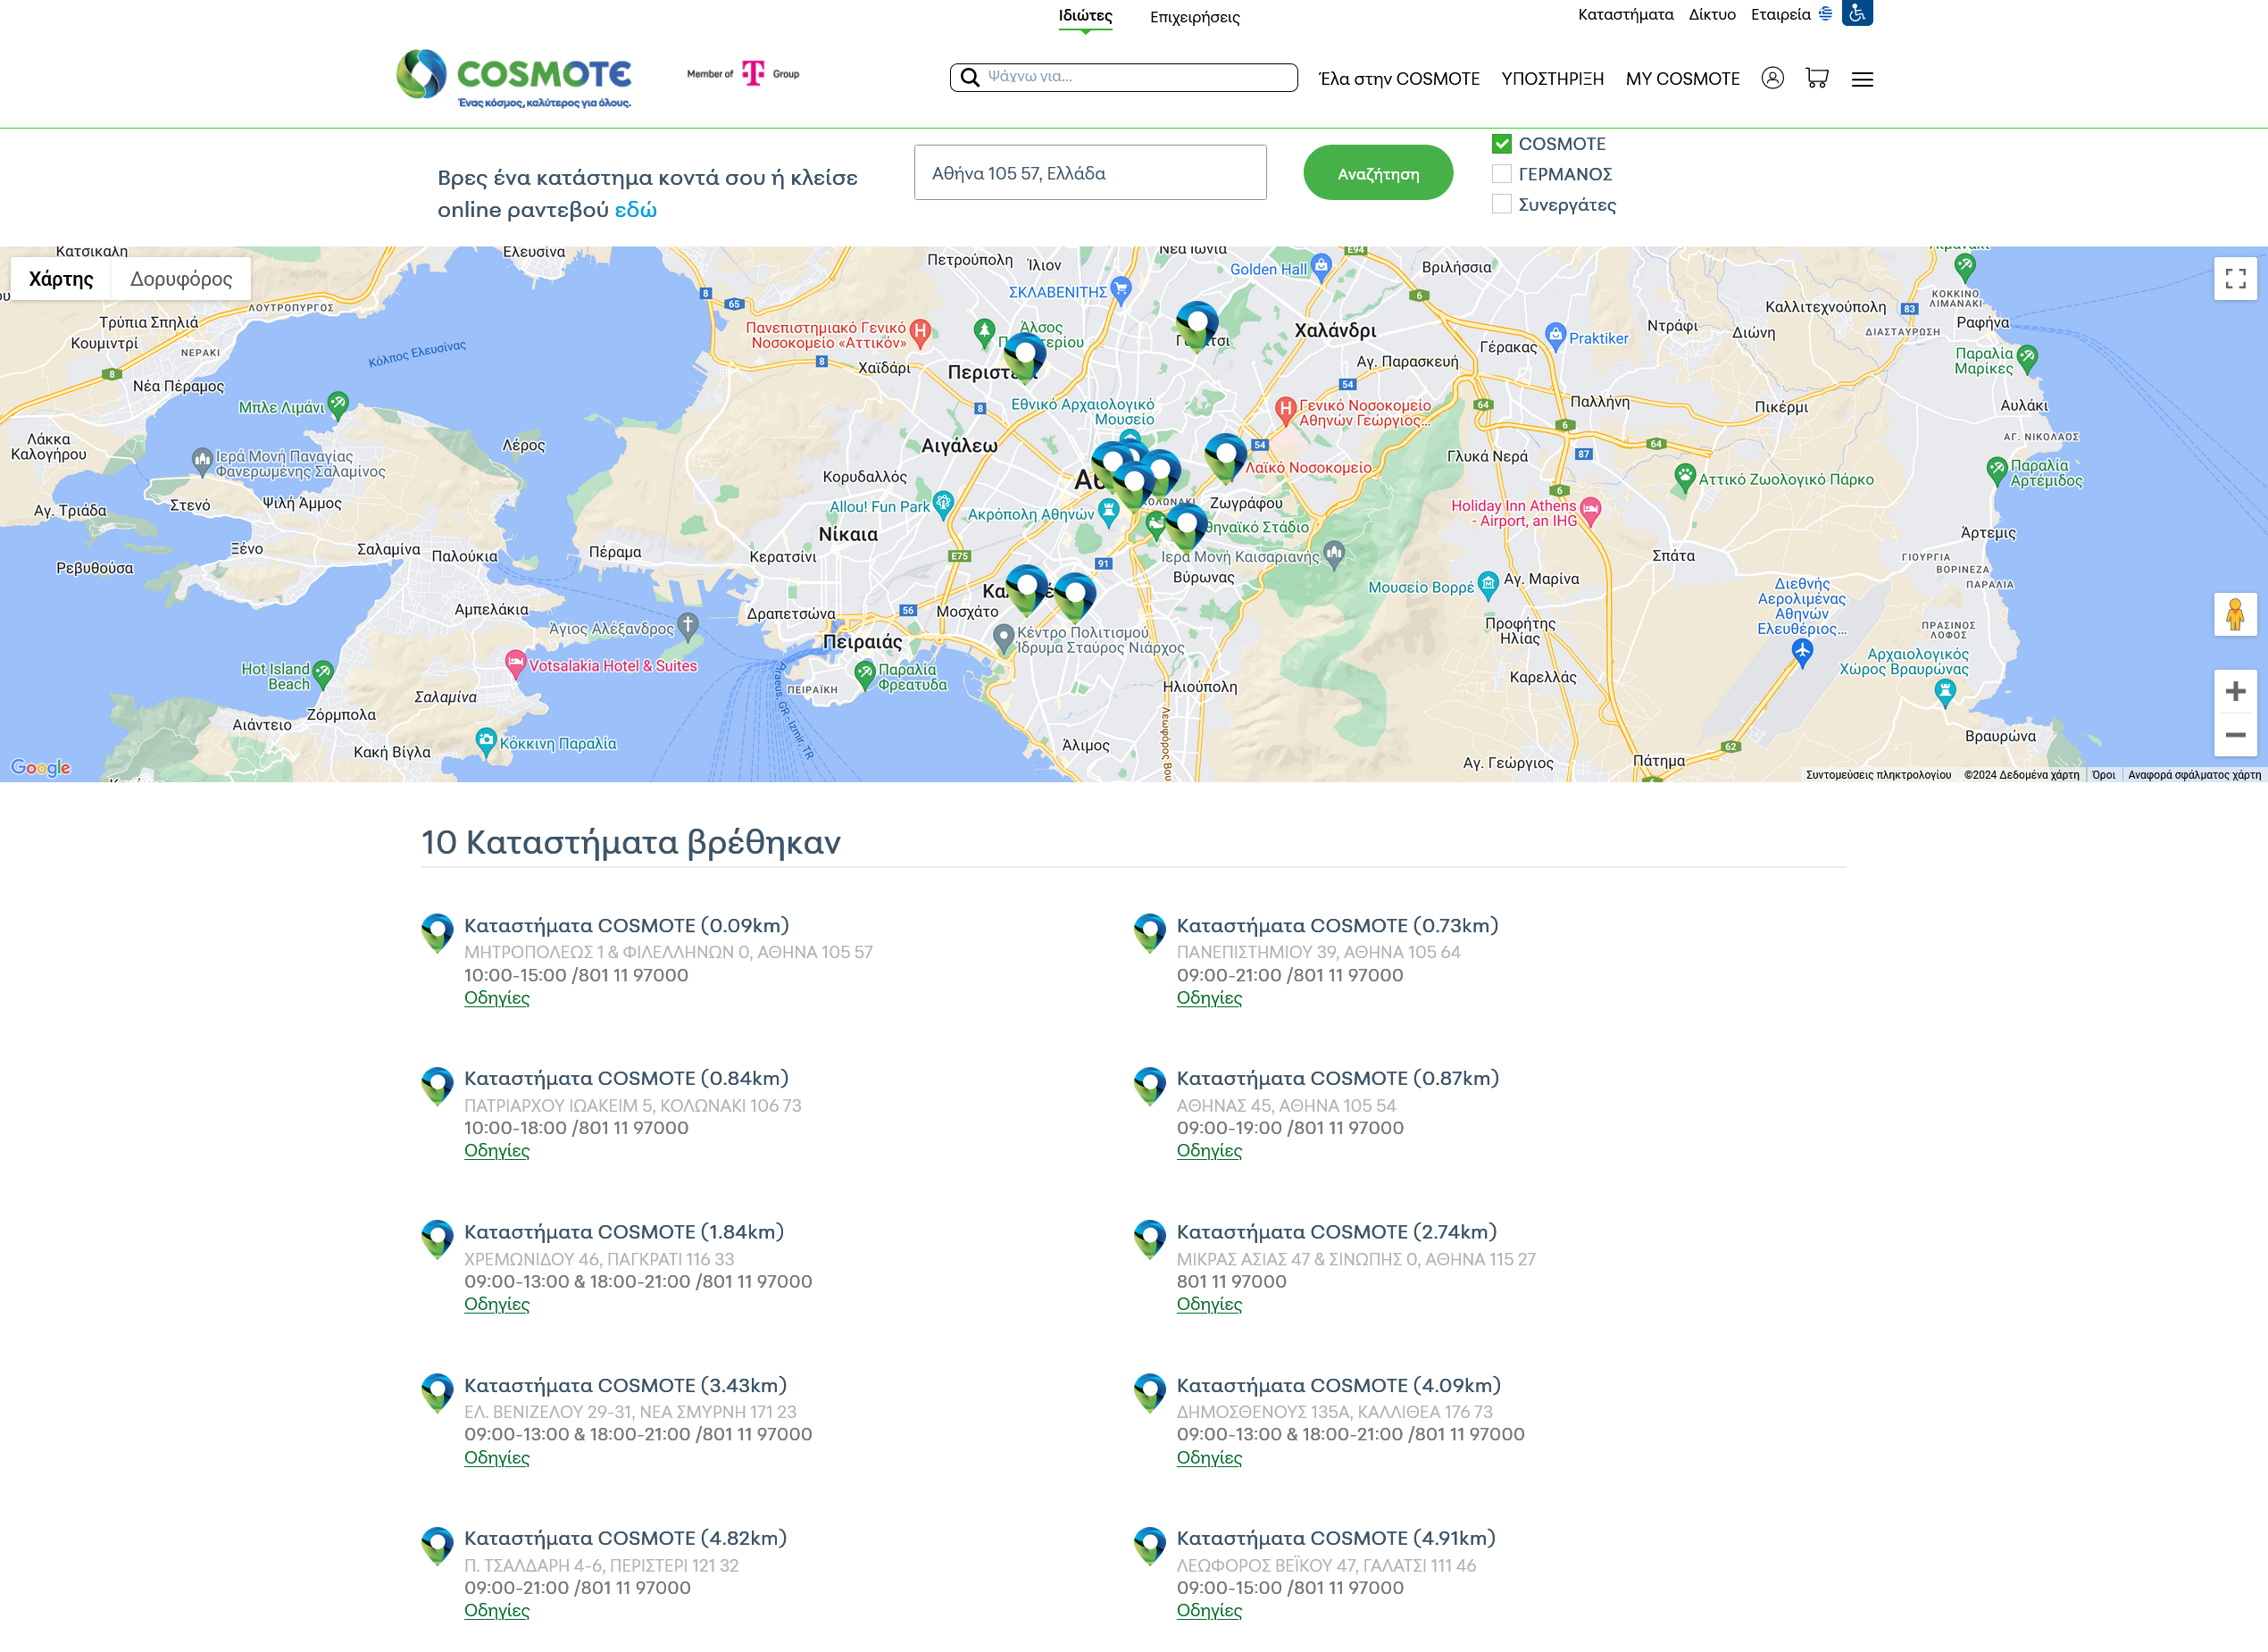Viewport: 2268px width, 1652px height.
Task: Open Οδηγίες for ΠΑΝΕΠΙΣΤΗΜΙΟΥ 39 store
Action: pyautogui.click(x=1209, y=998)
